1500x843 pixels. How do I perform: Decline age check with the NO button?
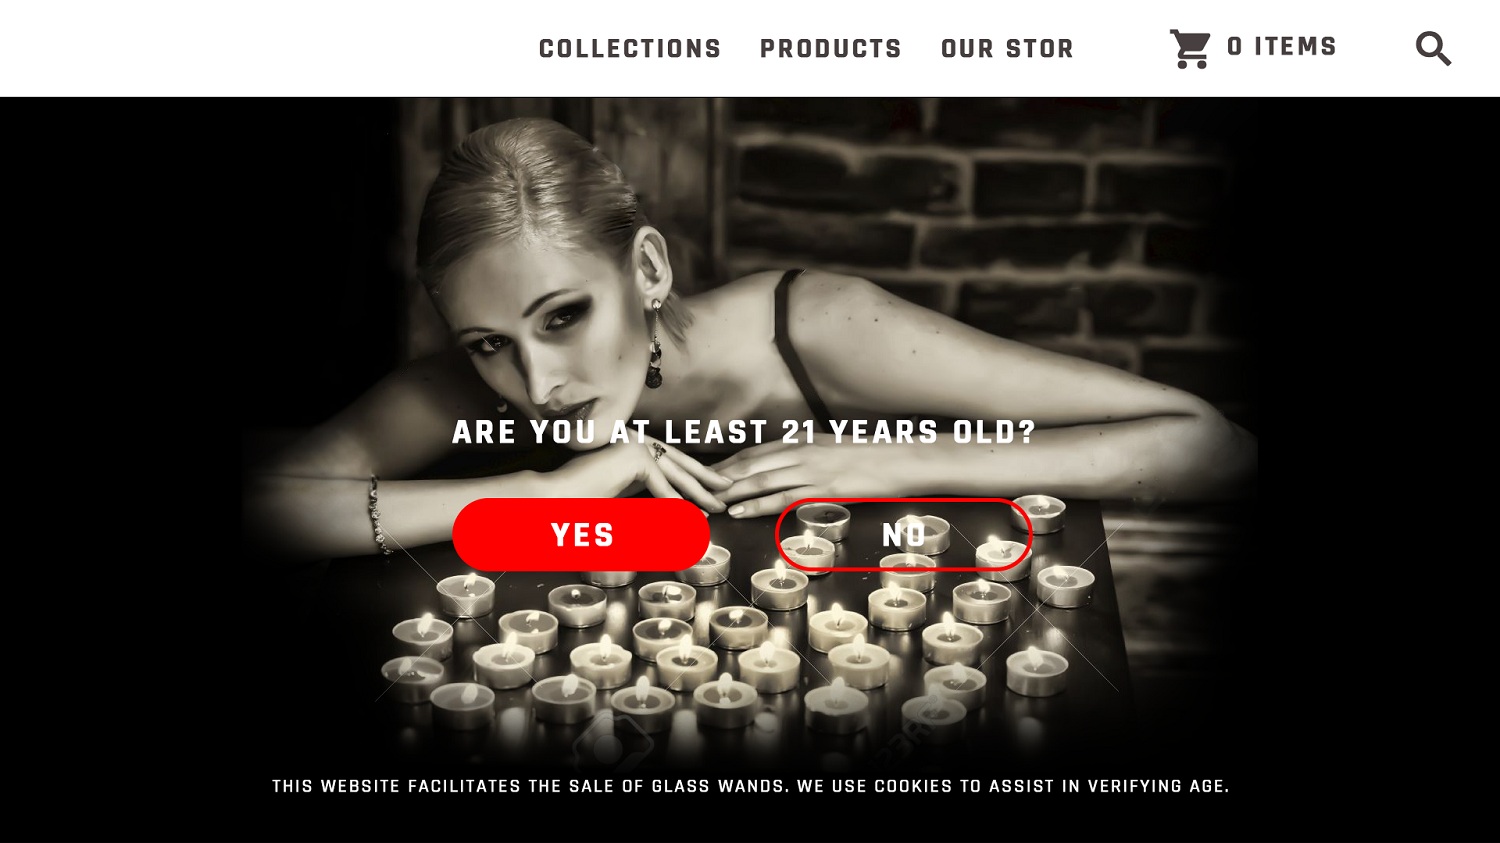tap(904, 535)
